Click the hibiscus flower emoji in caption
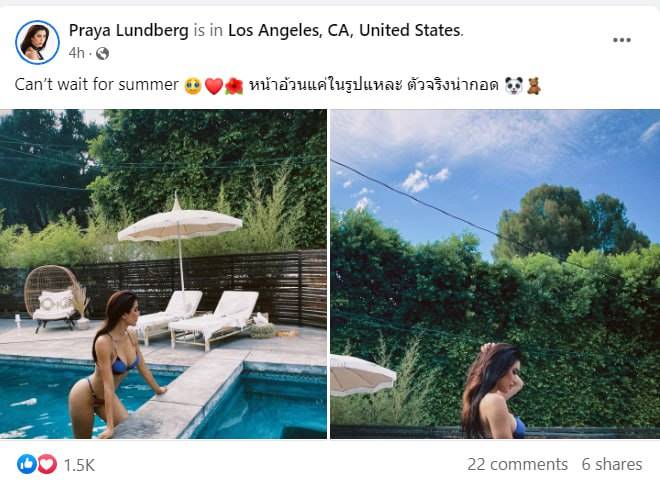The image size is (660, 487). coord(234,86)
